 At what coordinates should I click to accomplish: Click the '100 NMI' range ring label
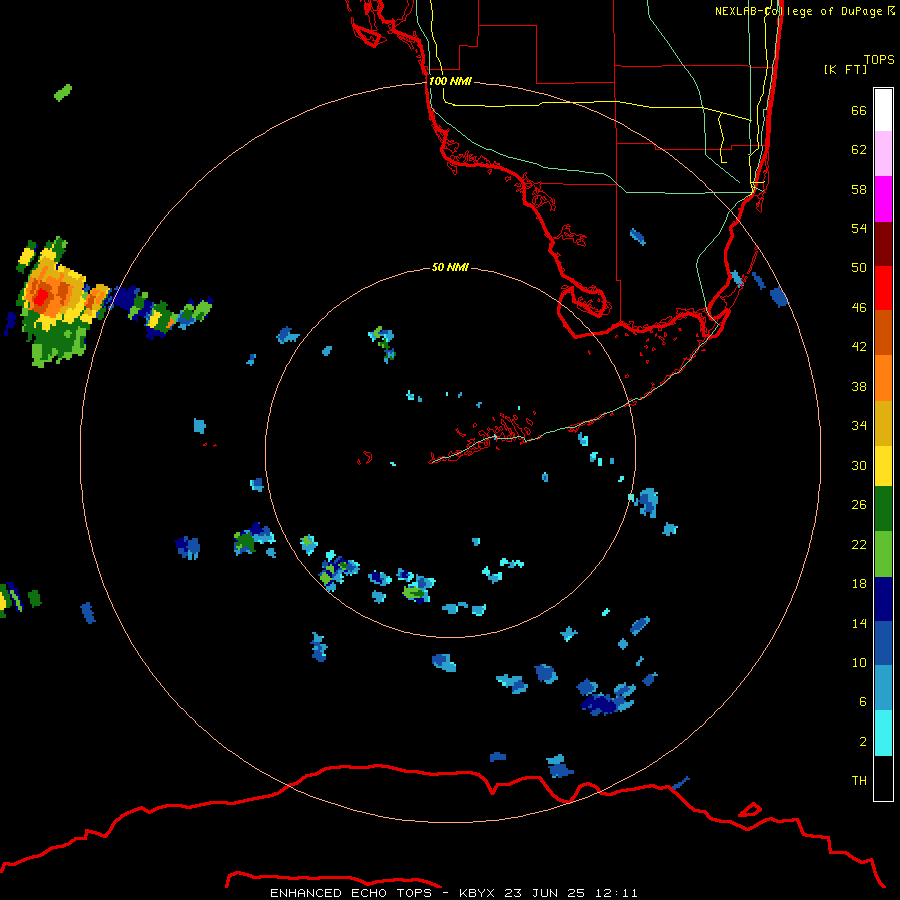450,81
